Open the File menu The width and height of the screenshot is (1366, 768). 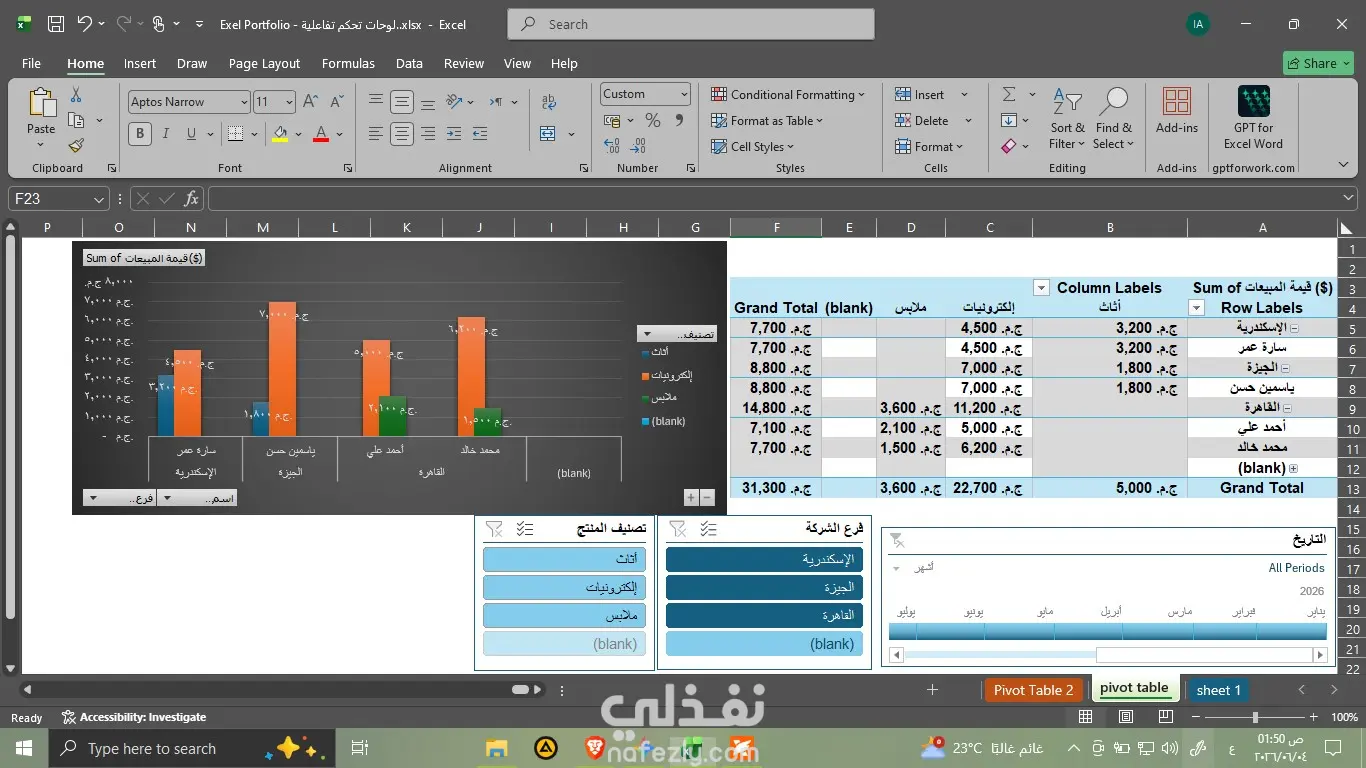(x=31, y=63)
